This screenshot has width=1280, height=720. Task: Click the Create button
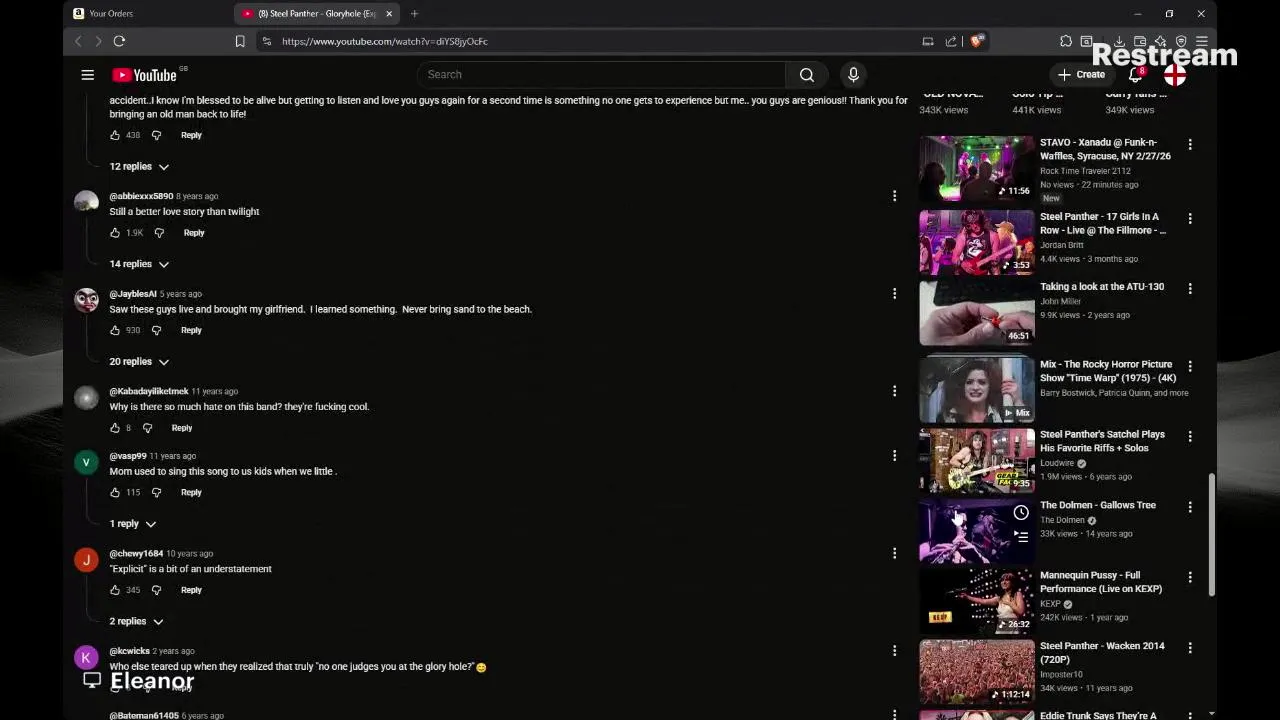(x=1082, y=75)
